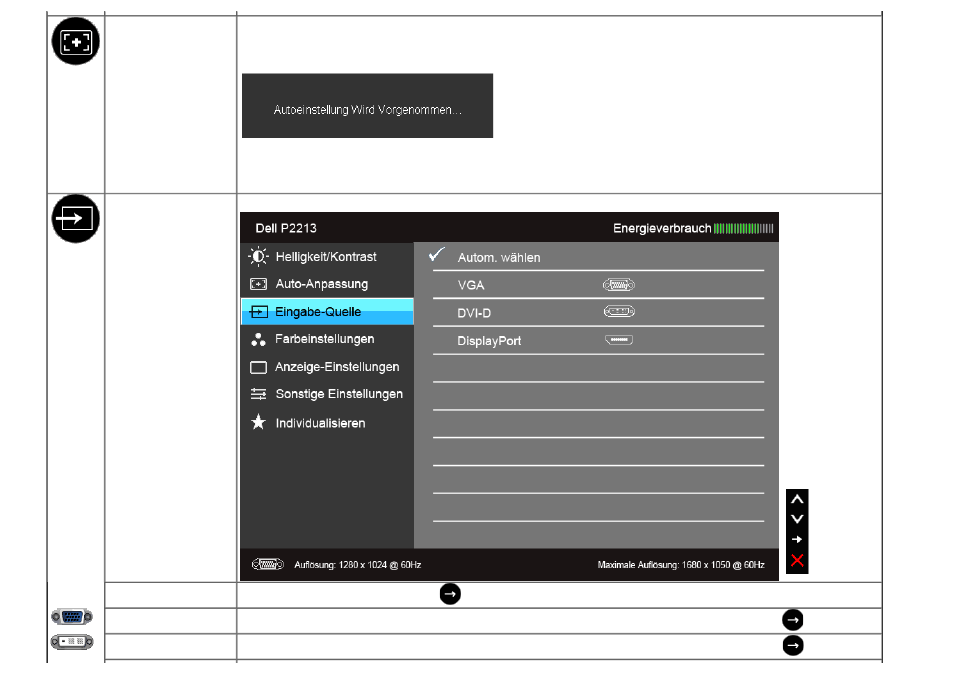Click the DVI connector icon in the DVI-D row
The height and width of the screenshot is (674, 954).
[619, 311]
